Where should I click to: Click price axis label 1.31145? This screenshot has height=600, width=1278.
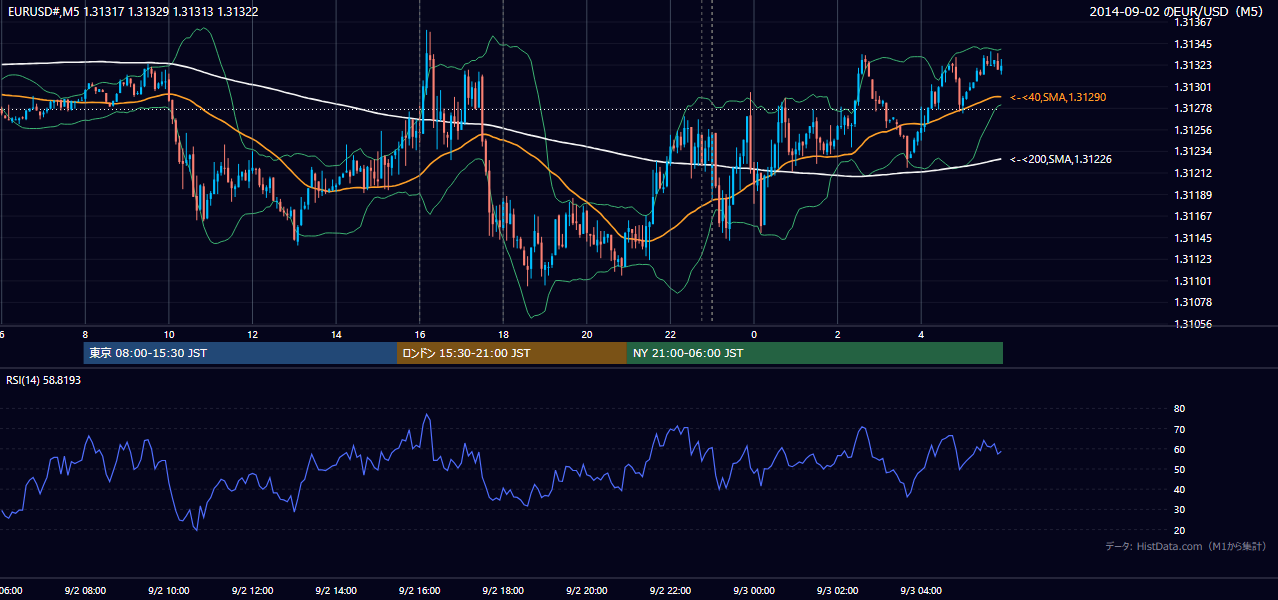[1193, 238]
